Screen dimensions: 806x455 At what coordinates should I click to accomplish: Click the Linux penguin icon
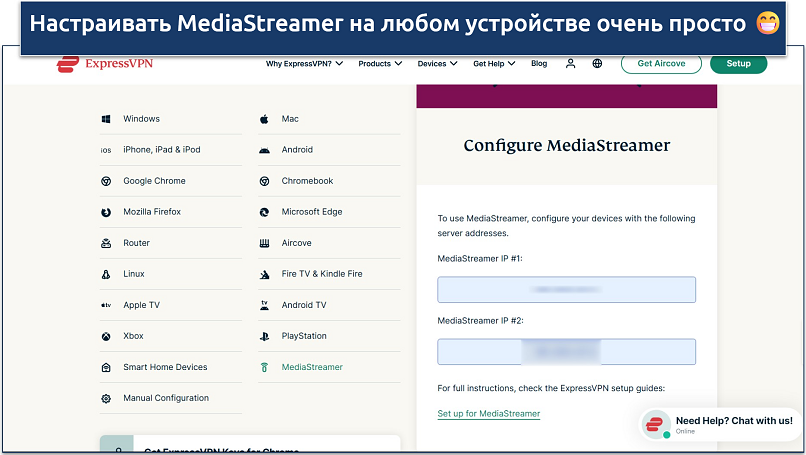(x=106, y=274)
